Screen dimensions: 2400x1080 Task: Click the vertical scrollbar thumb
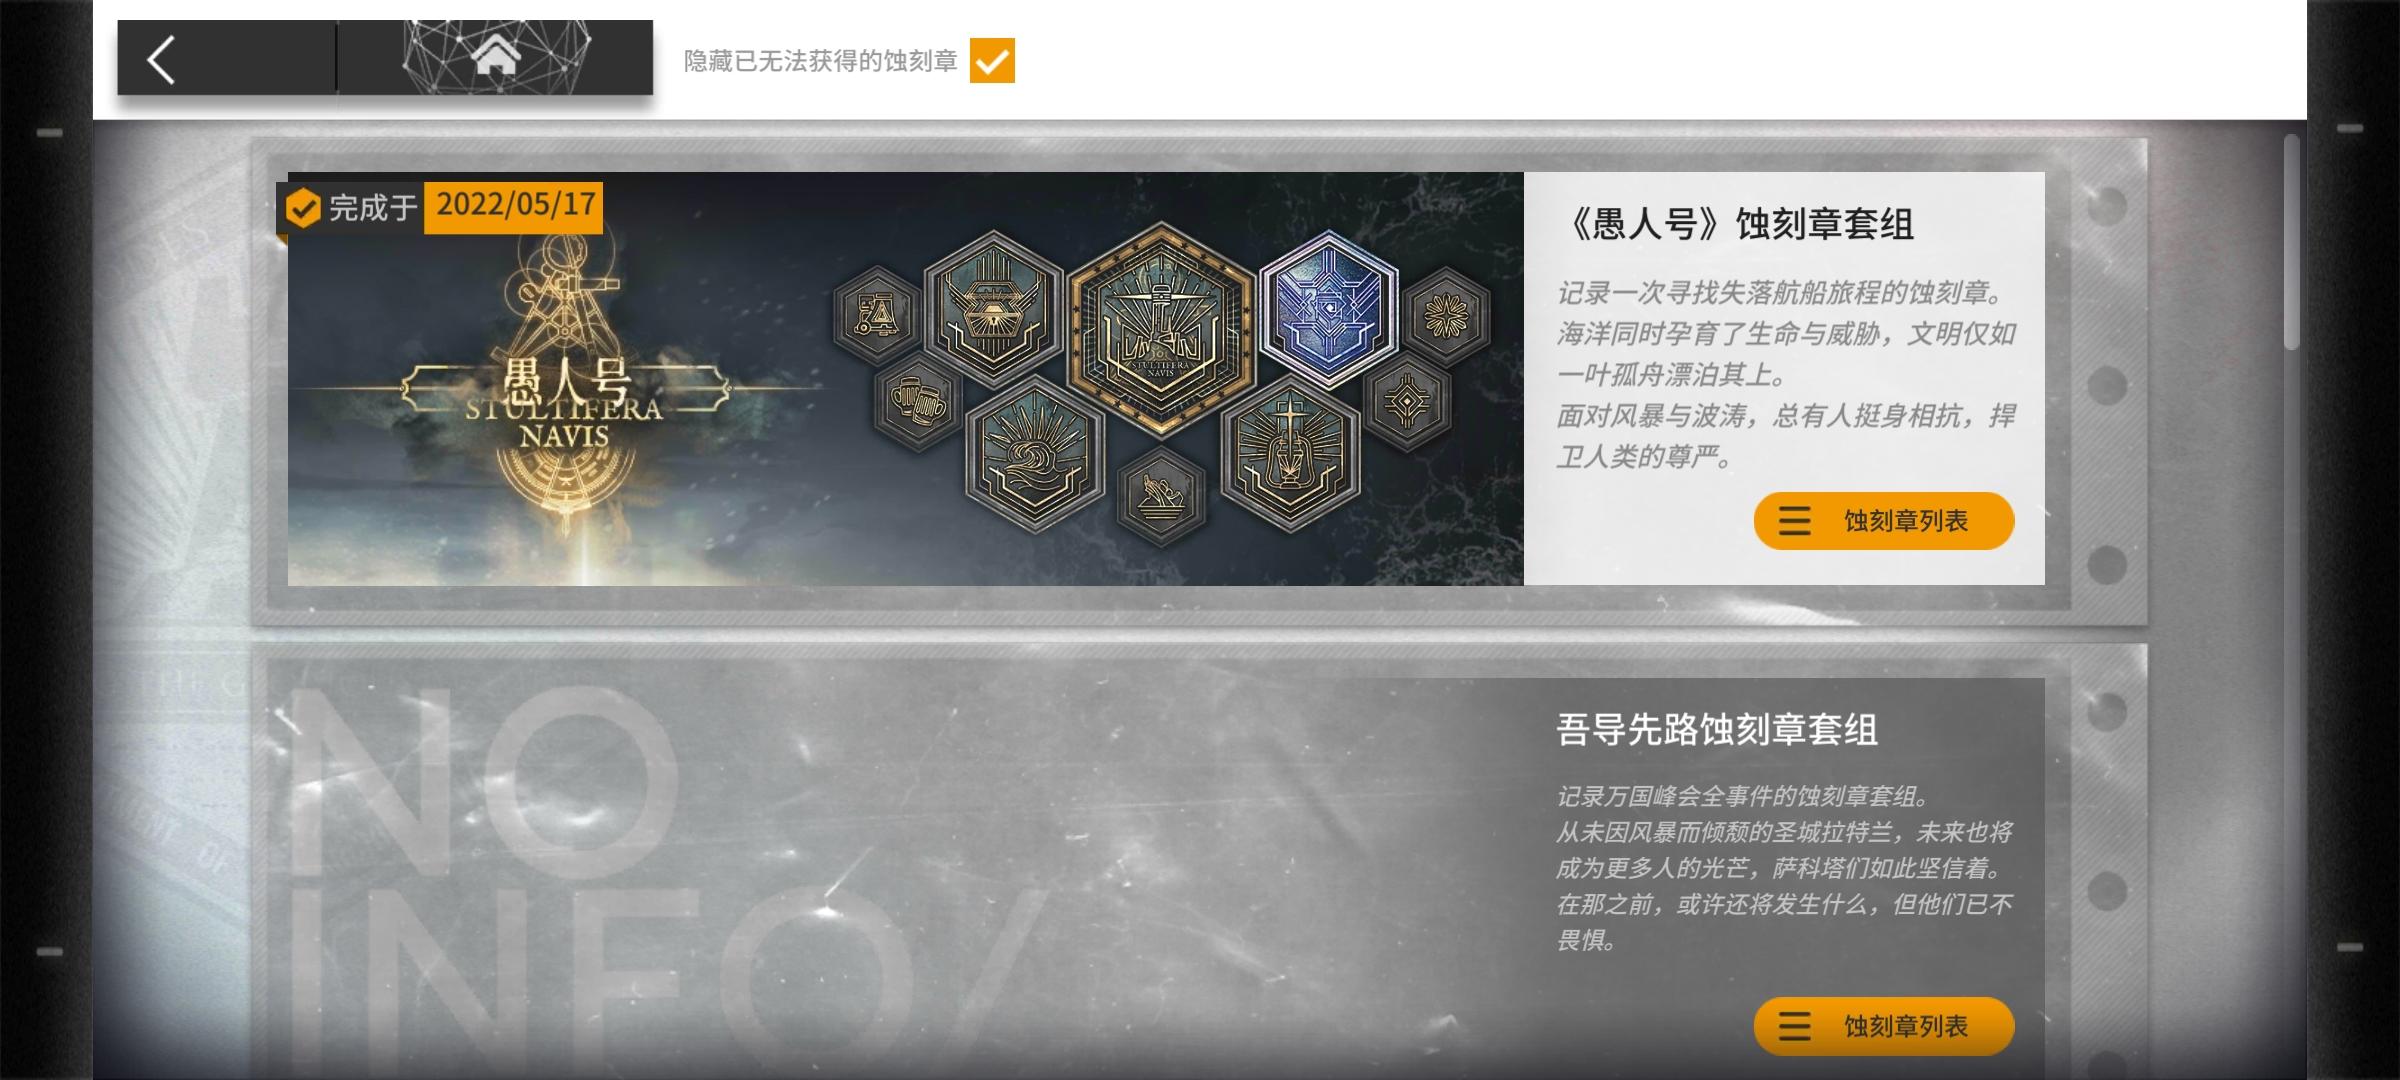(2291, 243)
